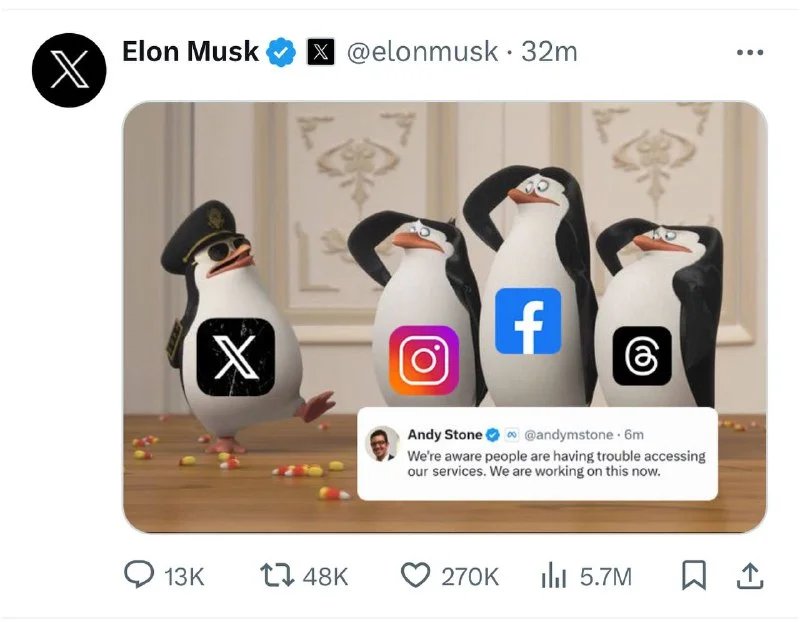Like the post with the heart icon
Image resolution: width=800 pixels, height=622 pixels.
[x=415, y=575]
